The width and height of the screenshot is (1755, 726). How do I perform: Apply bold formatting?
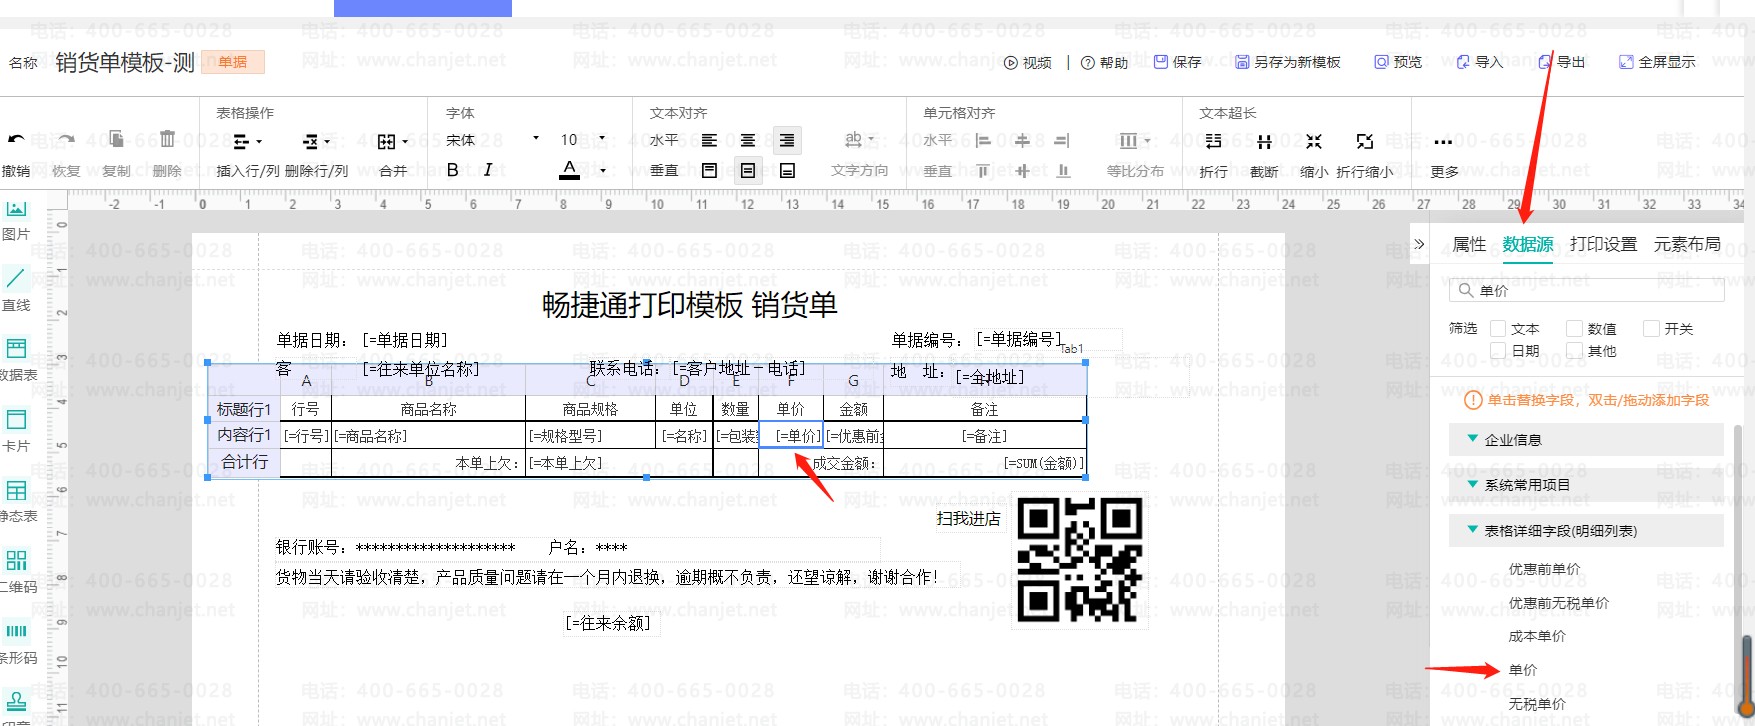(x=453, y=170)
